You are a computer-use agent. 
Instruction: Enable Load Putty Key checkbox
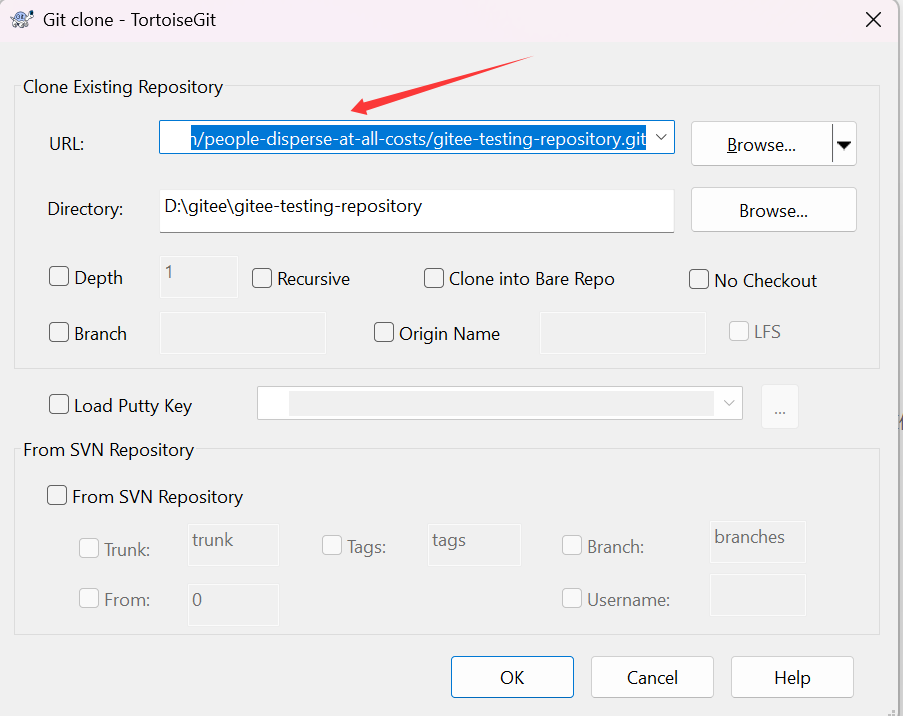tap(59, 404)
